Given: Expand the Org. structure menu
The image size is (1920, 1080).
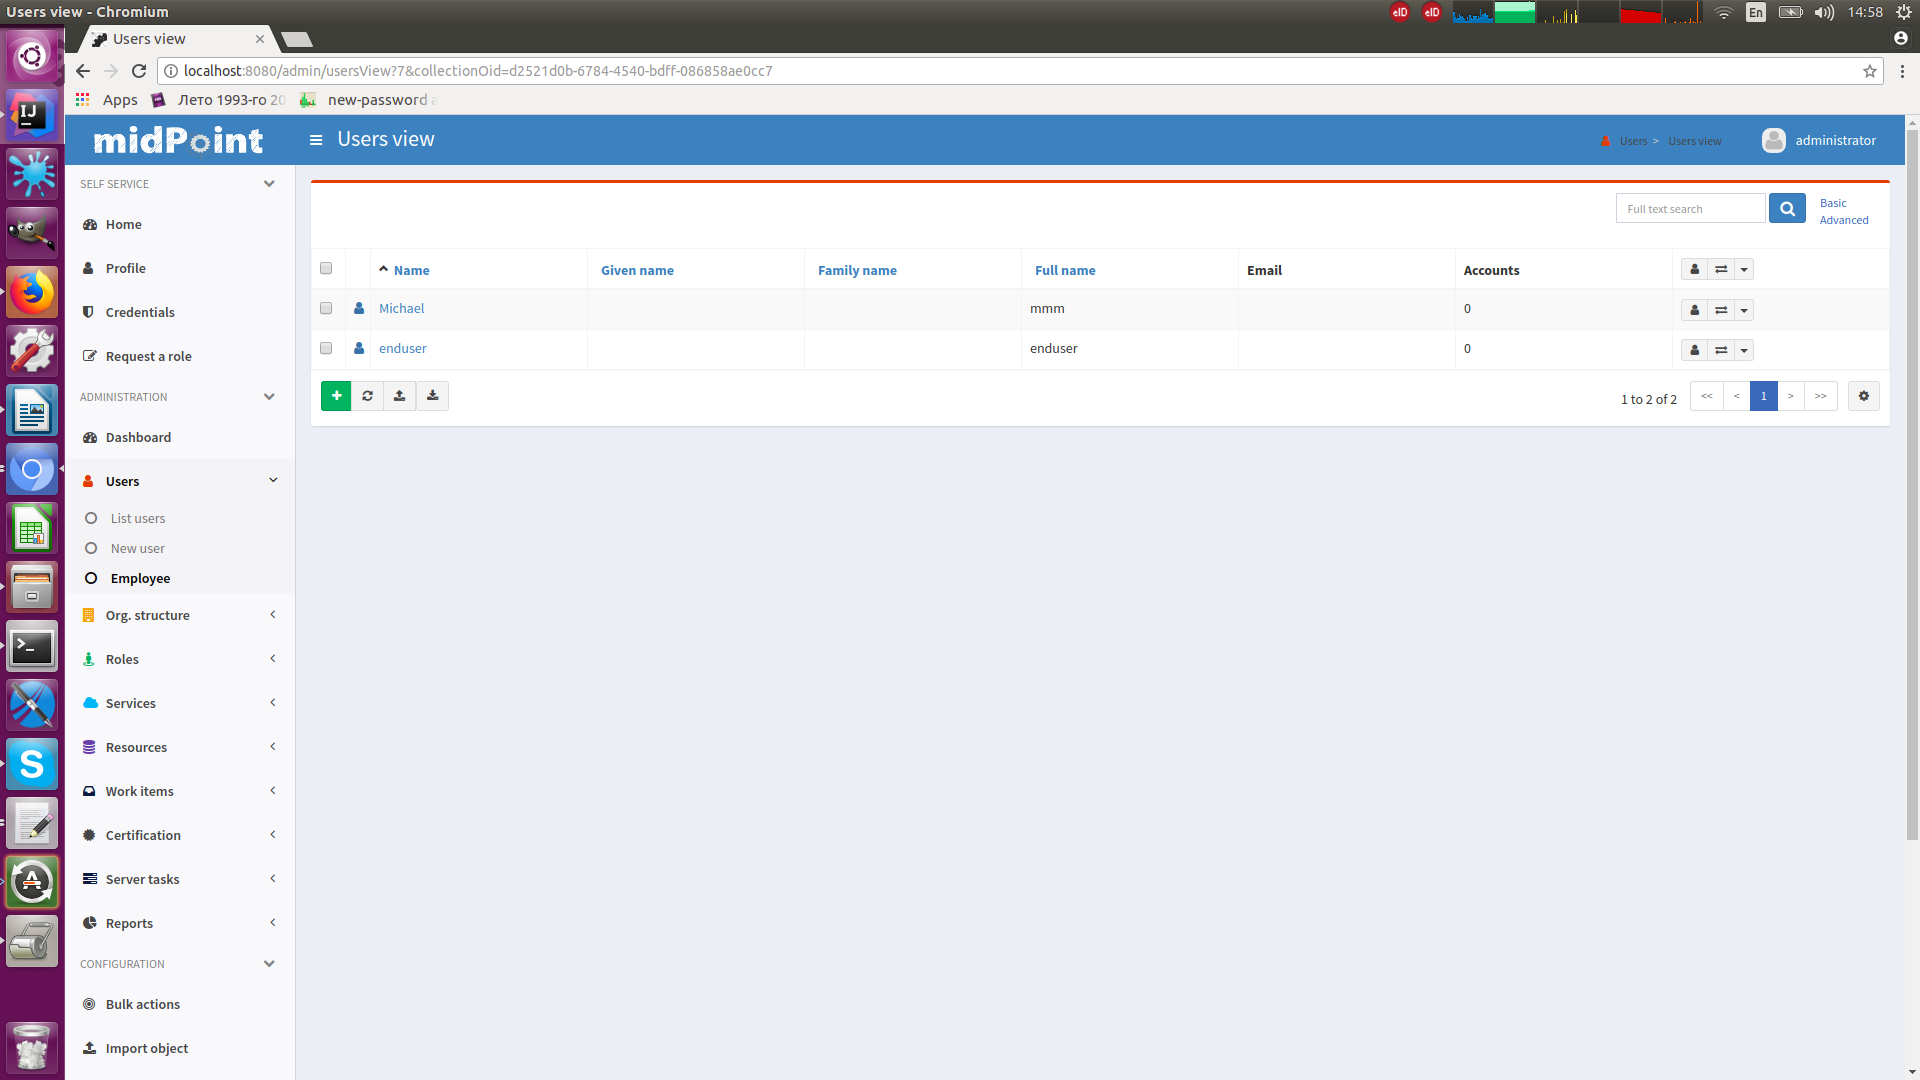Looking at the screenshot, I should click(147, 615).
